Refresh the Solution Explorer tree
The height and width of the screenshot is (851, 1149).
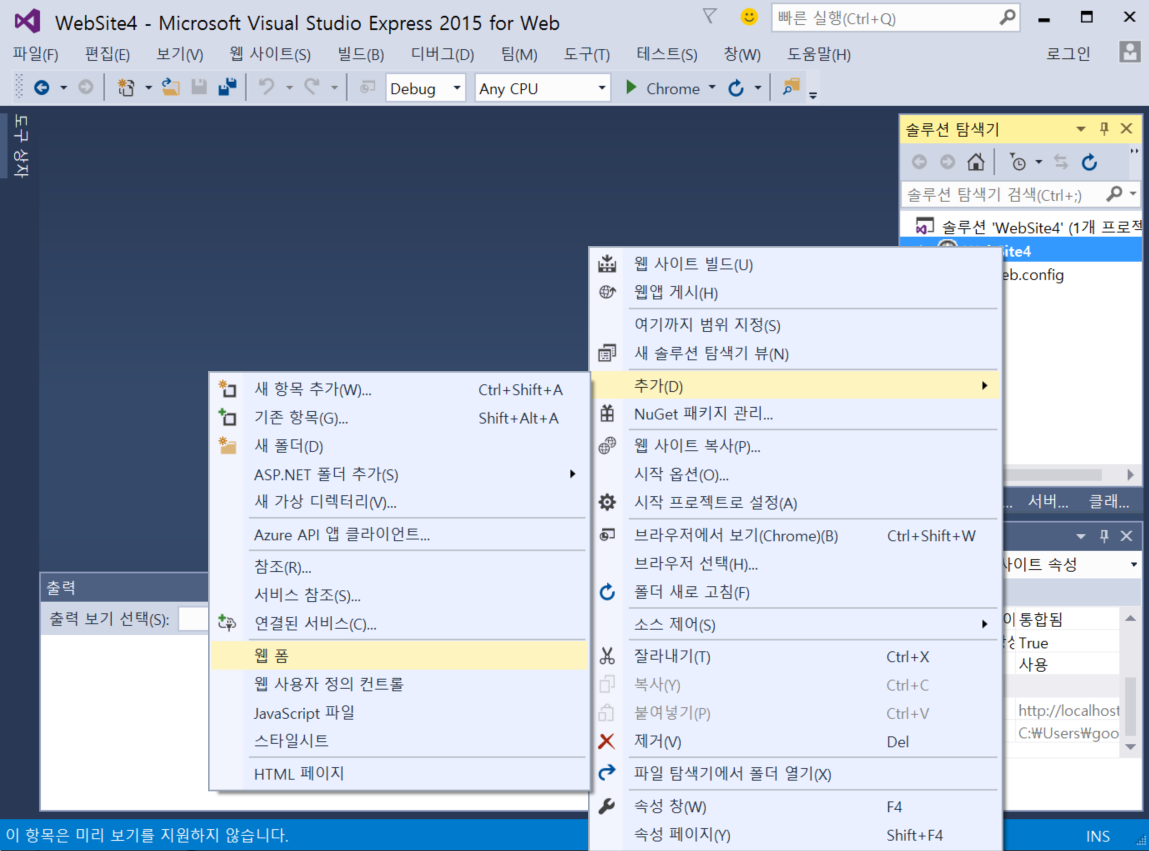(1090, 162)
